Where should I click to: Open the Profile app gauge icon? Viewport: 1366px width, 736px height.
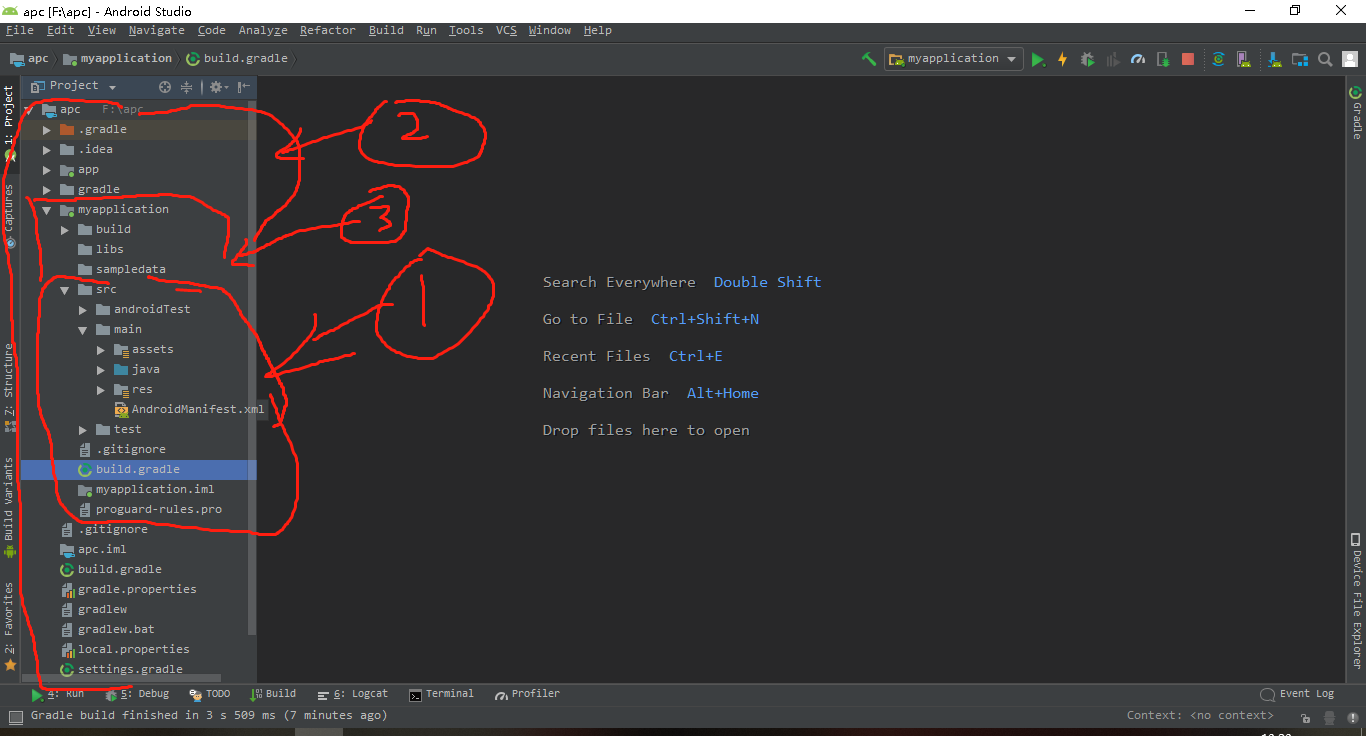pyautogui.click(x=1137, y=59)
